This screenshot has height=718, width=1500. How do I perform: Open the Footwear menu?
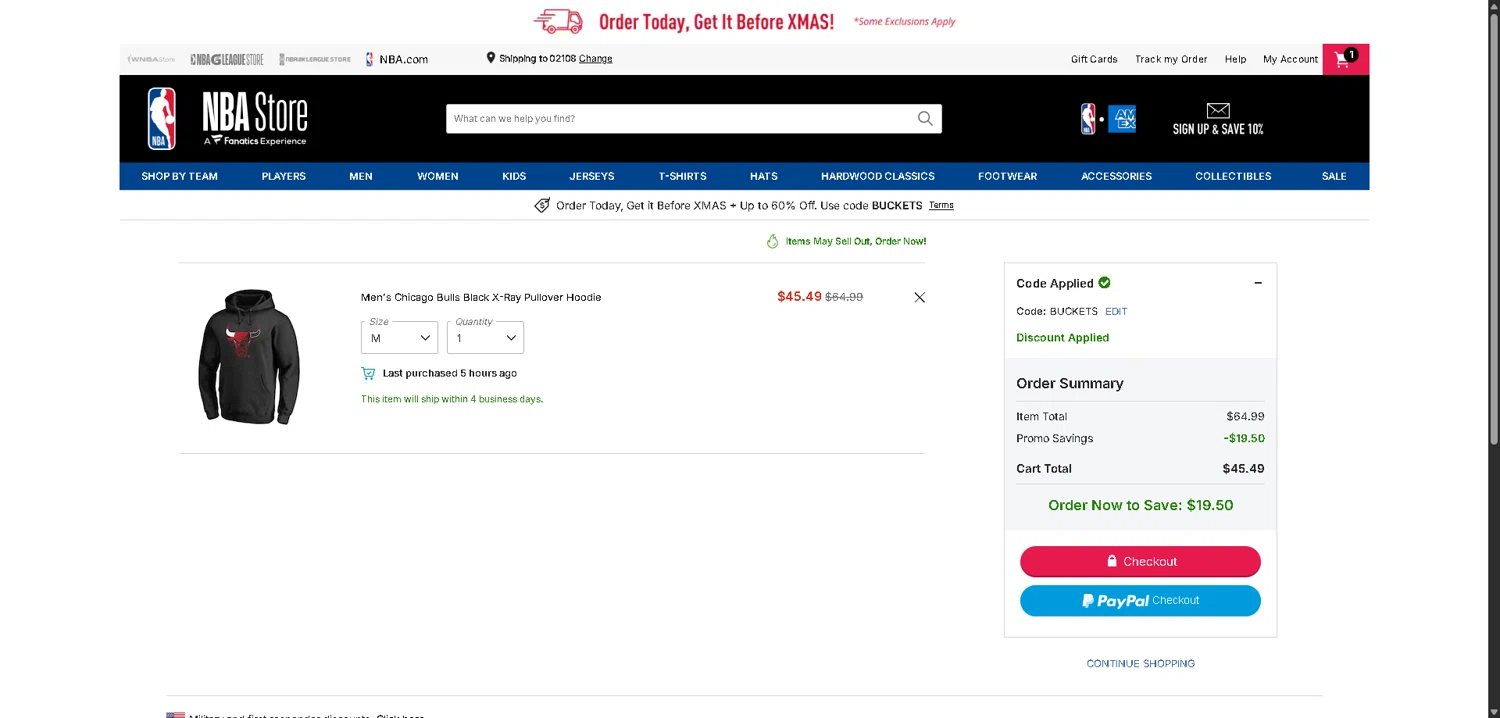[1008, 176]
